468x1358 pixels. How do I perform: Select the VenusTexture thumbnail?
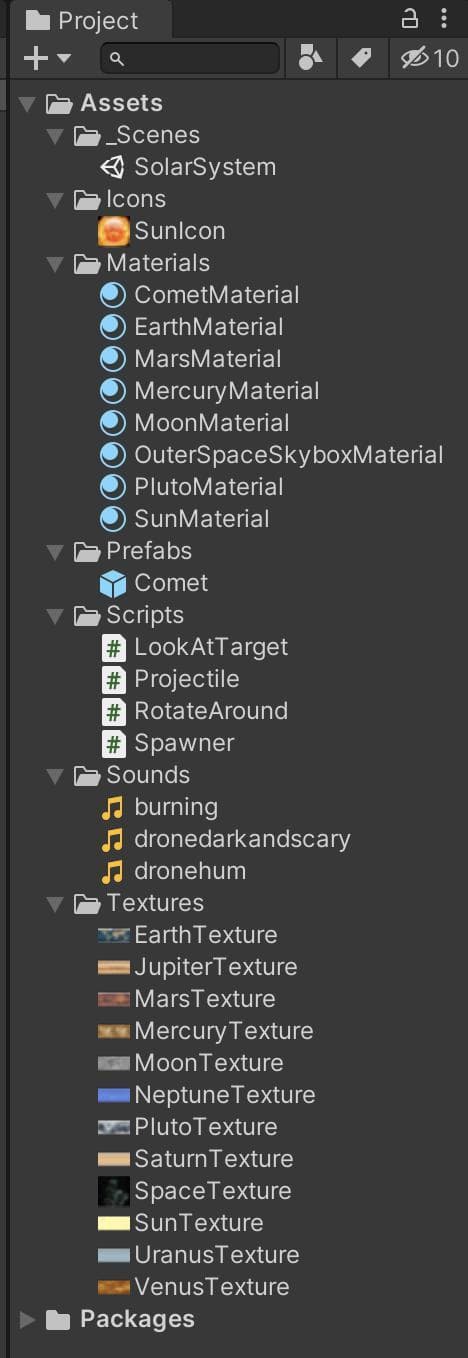[114, 1287]
